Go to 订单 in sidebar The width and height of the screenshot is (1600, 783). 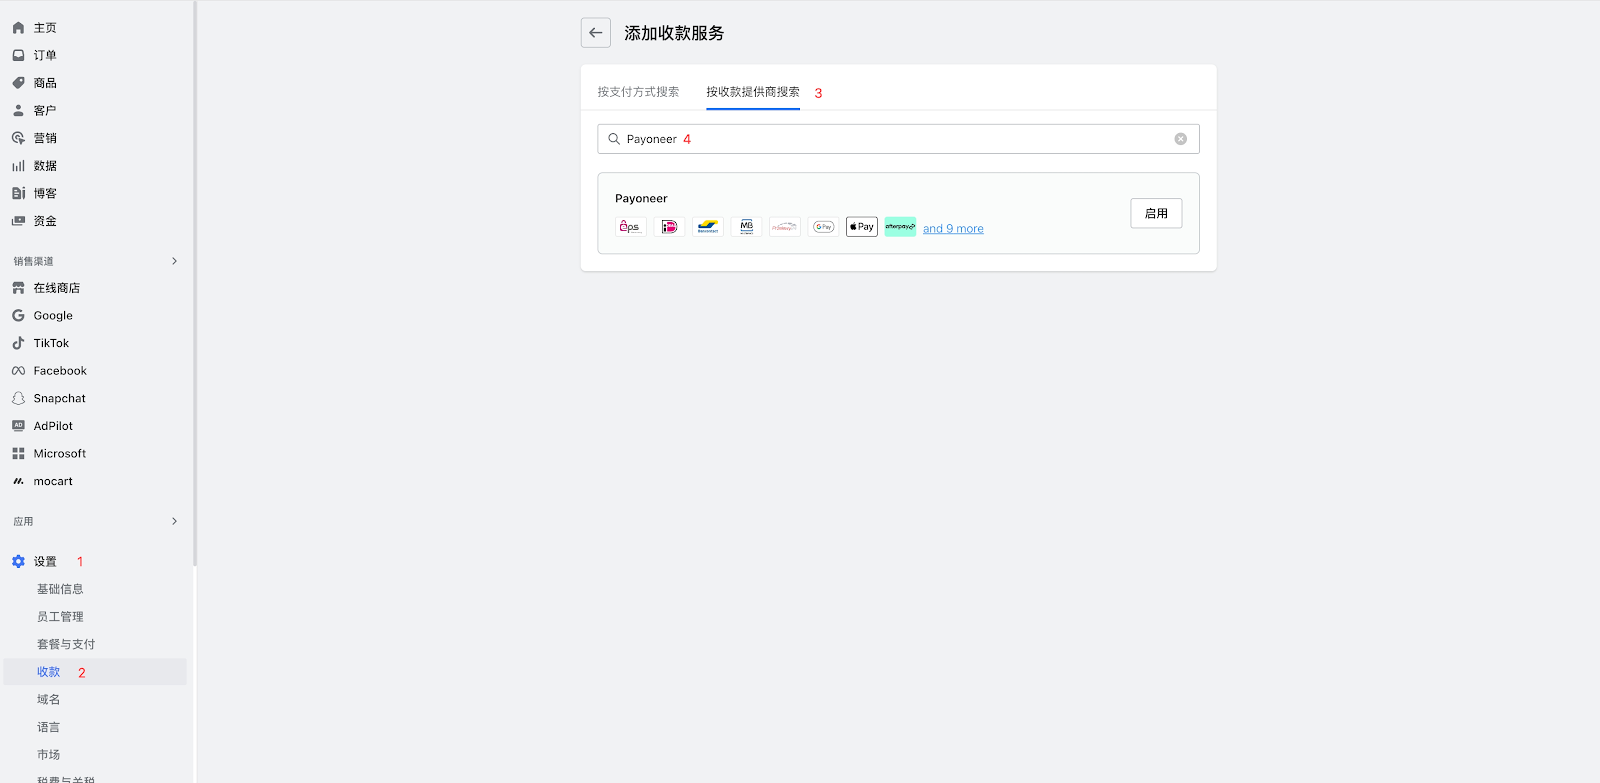(x=45, y=55)
